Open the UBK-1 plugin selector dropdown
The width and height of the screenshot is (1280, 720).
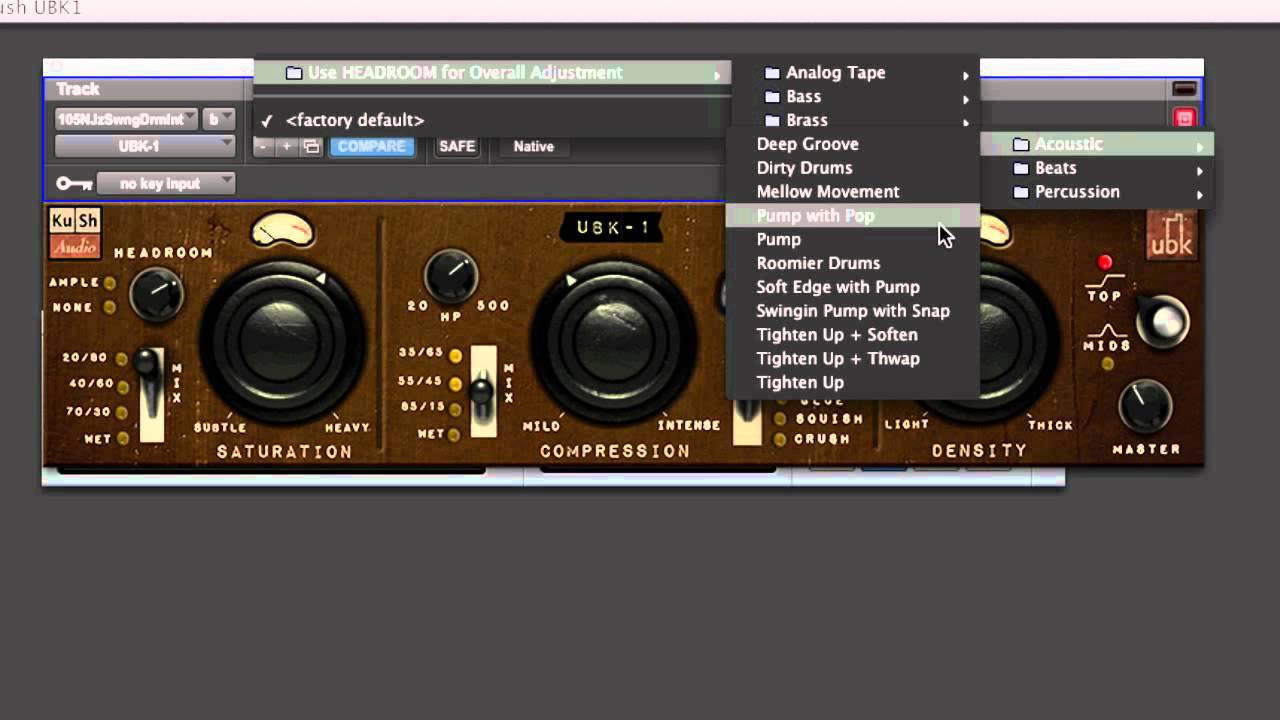tap(145, 146)
